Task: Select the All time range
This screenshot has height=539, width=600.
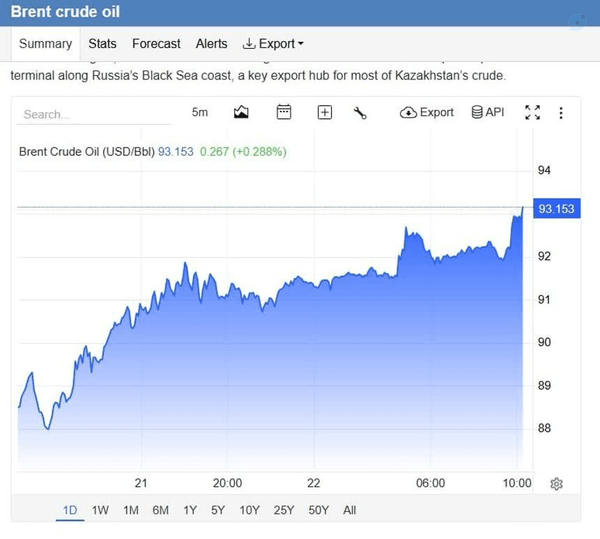Action: (x=349, y=510)
